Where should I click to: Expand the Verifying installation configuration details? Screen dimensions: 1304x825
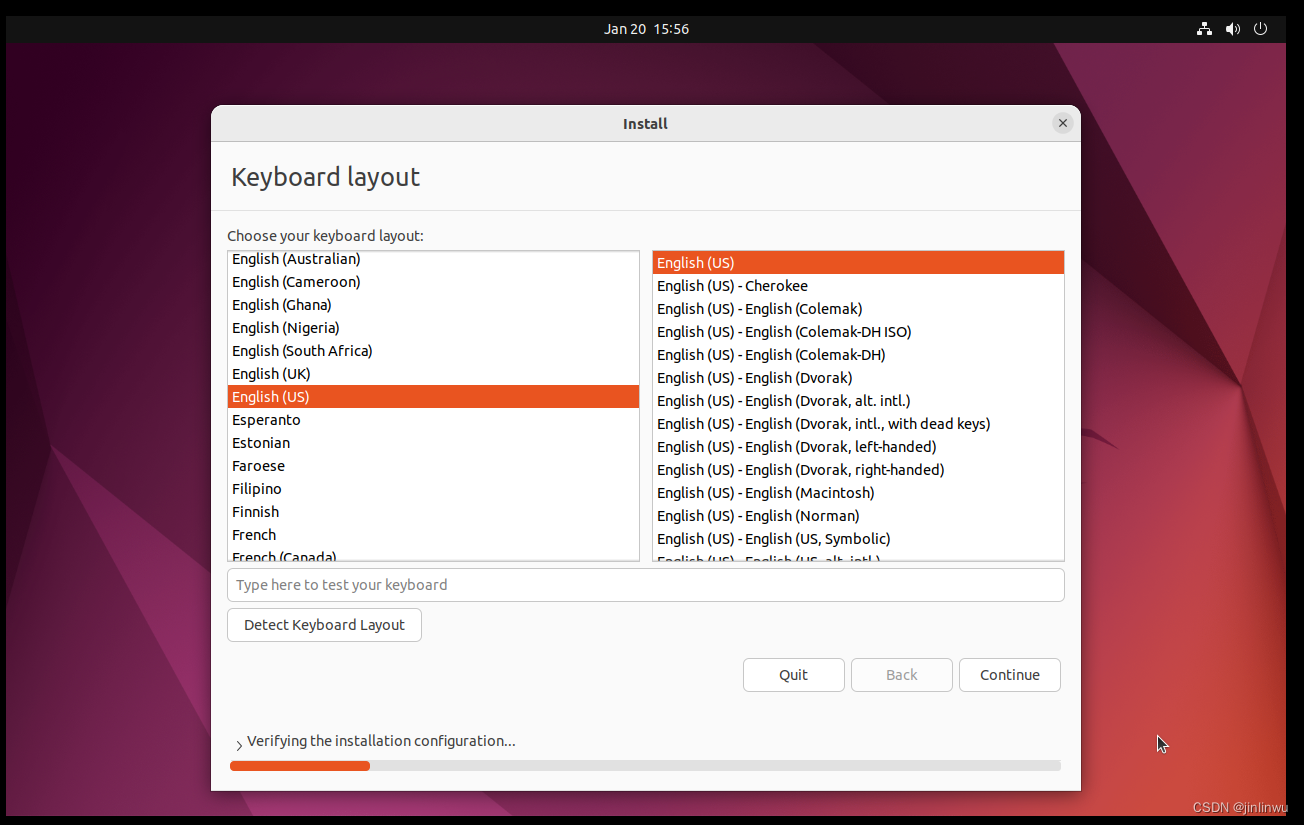point(239,743)
